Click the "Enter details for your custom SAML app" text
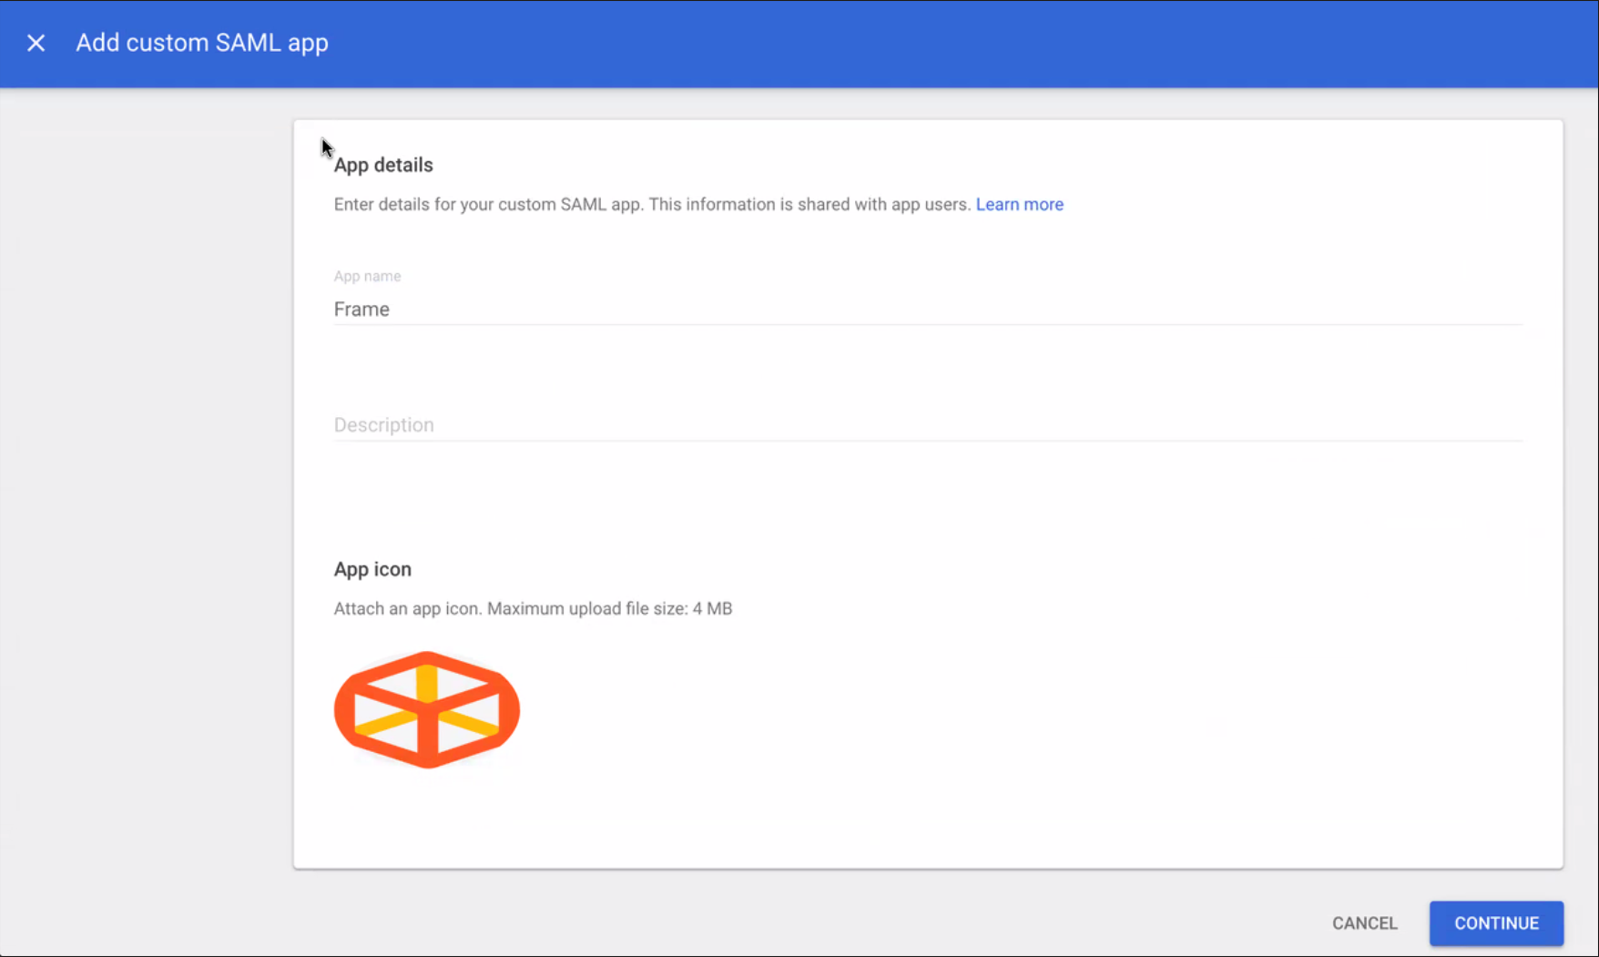This screenshot has height=957, width=1599. (x=488, y=204)
